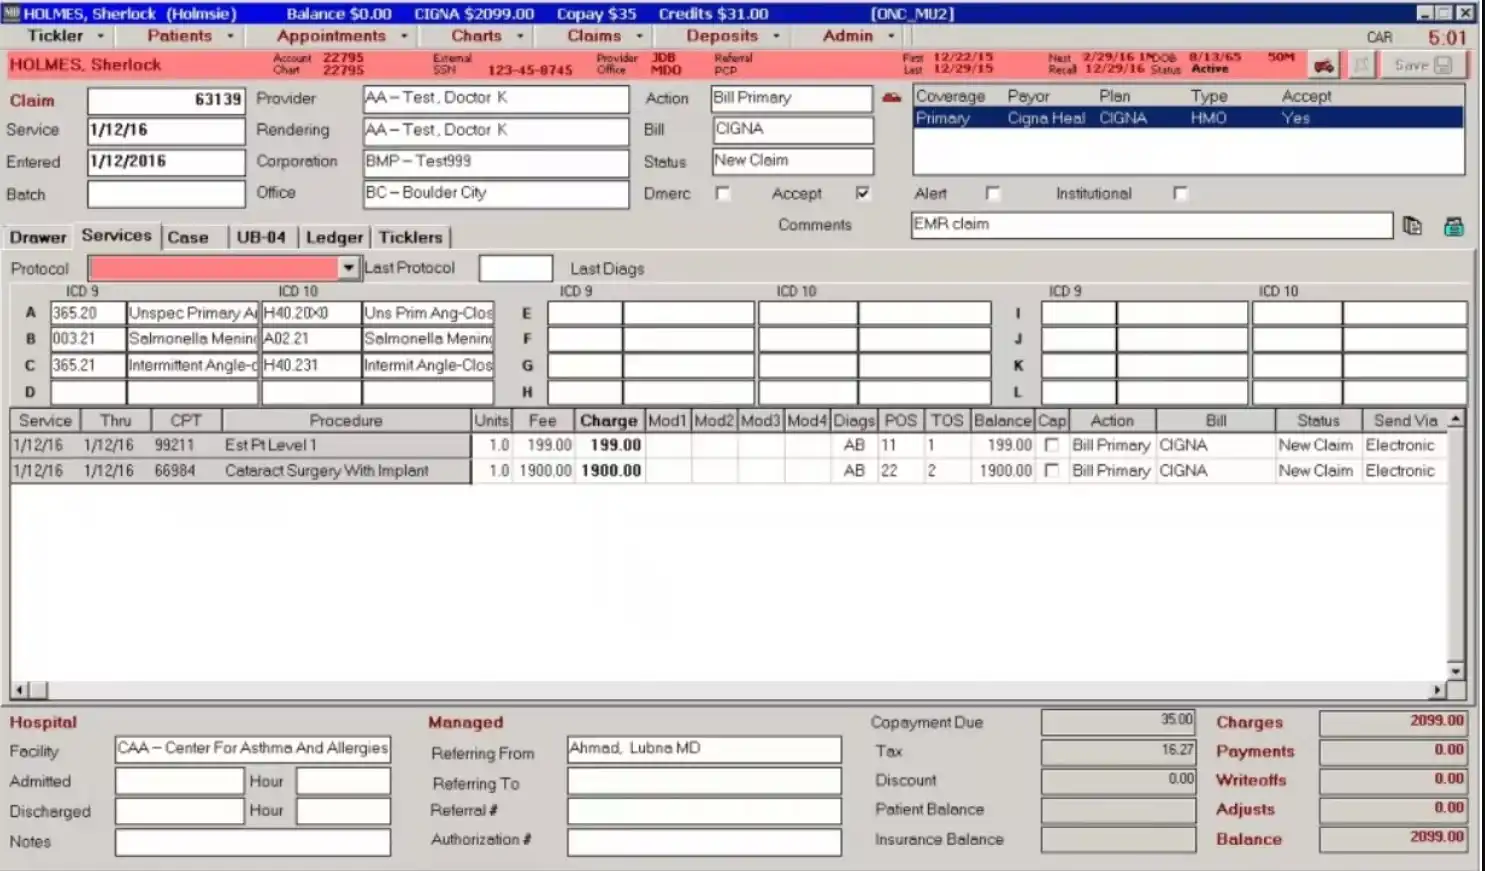The width and height of the screenshot is (1485, 871).
Task: Click the copy icon next to Comments field
Action: (x=1413, y=226)
